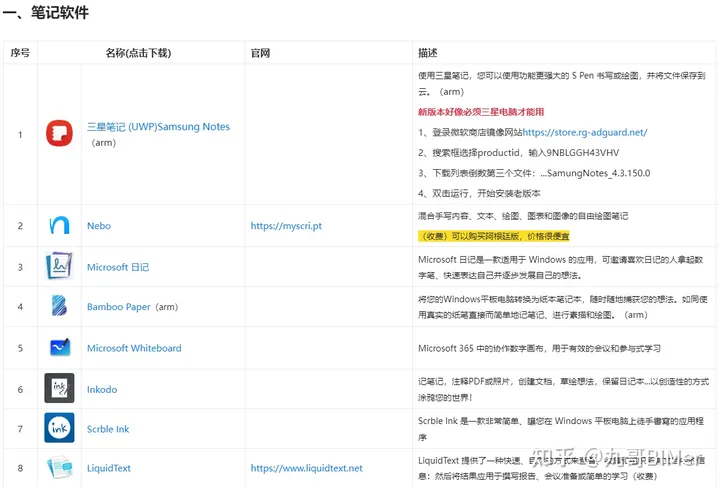Click the (arm) label under Samsung Notes
The height and width of the screenshot is (487, 720).
tap(103, 143)
